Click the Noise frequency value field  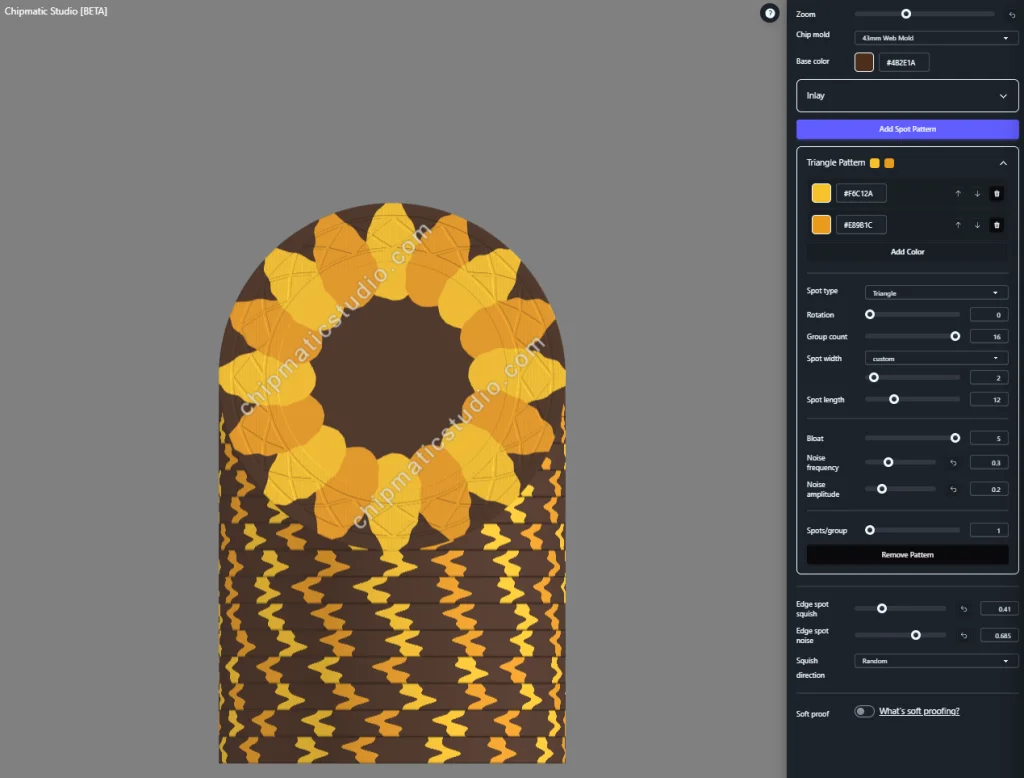pyautogui.click(x=989, y=462)
